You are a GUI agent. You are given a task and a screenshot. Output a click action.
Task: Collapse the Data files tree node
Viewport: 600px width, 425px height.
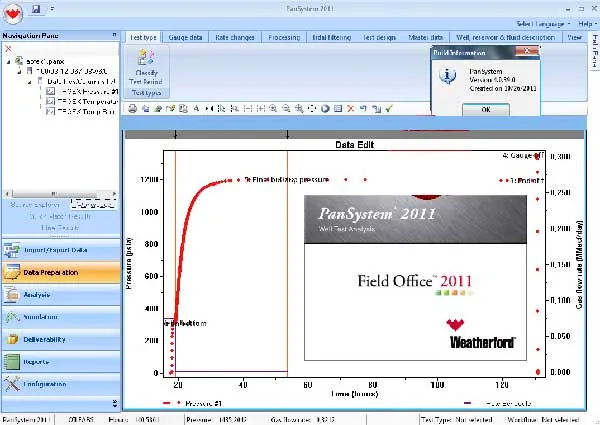tap(30, 81)
